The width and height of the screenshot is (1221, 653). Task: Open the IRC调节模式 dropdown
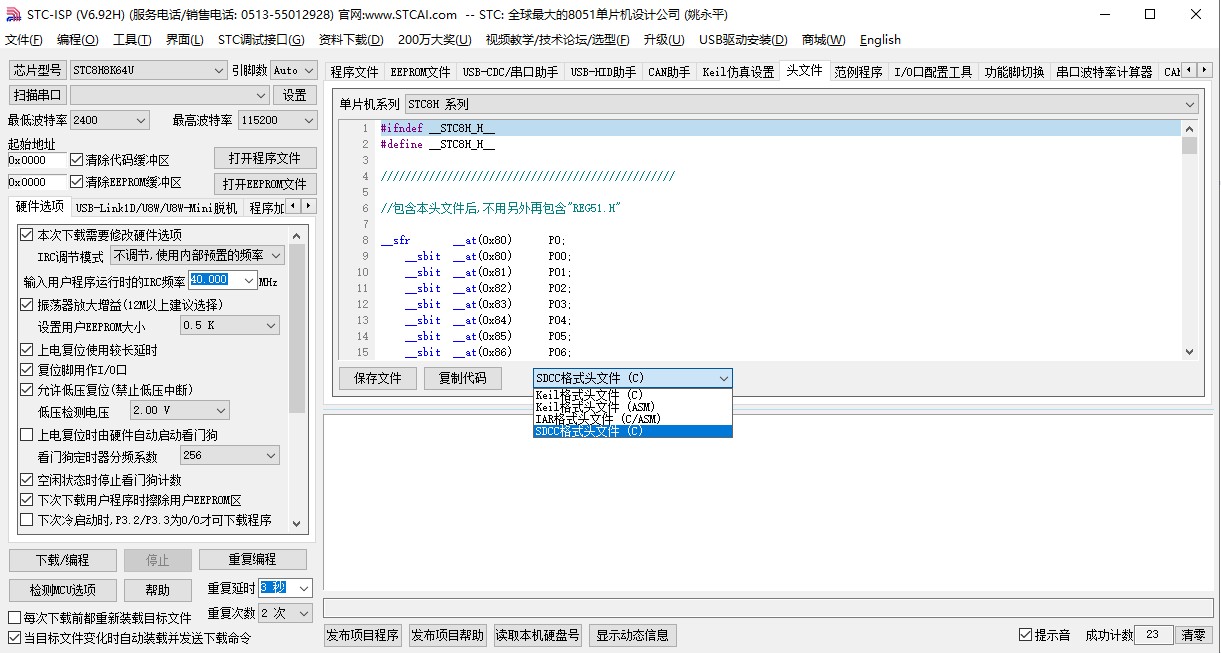[196, 256]
